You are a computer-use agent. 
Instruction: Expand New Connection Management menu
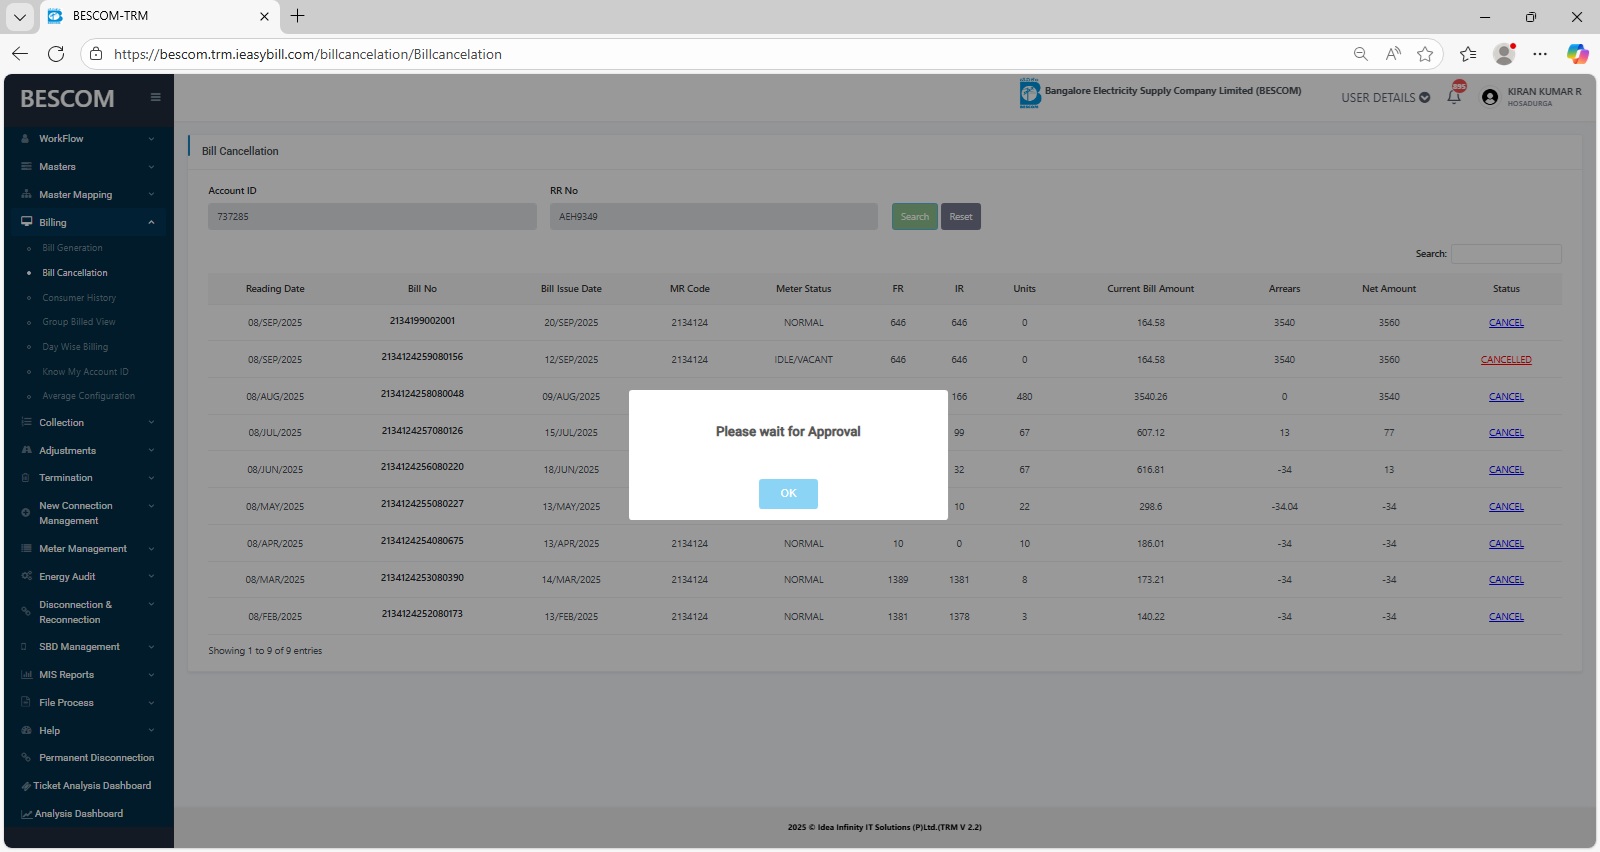(x=88, y=513)
